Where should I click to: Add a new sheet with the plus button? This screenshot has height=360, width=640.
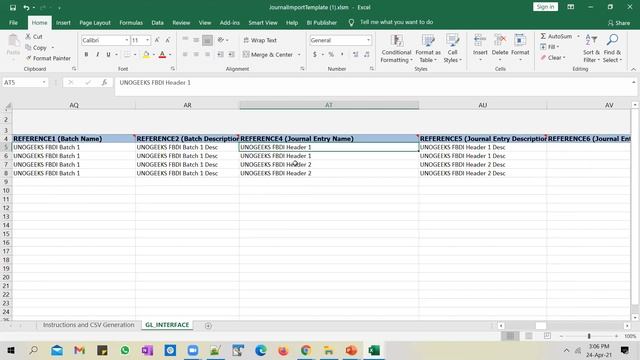click(208, 325)
